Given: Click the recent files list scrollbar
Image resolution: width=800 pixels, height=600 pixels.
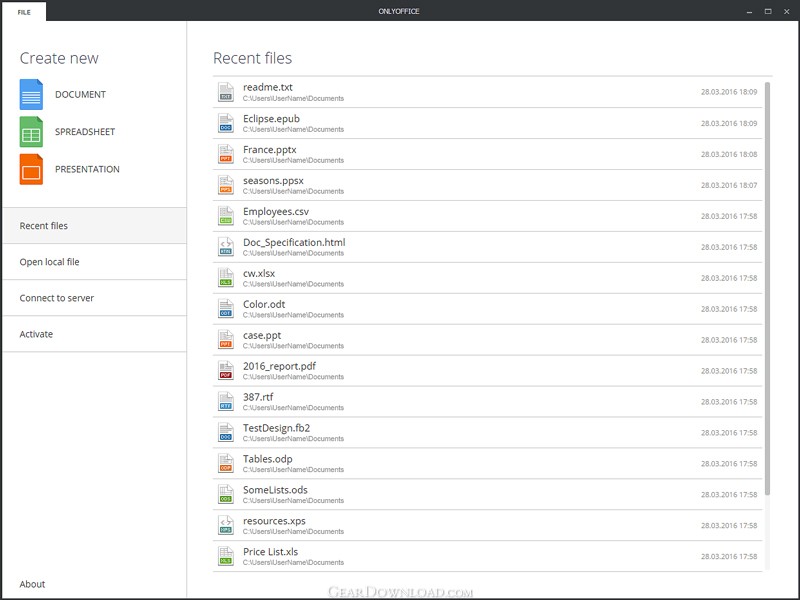Looking at the screenshot, I should pos(767,288).
